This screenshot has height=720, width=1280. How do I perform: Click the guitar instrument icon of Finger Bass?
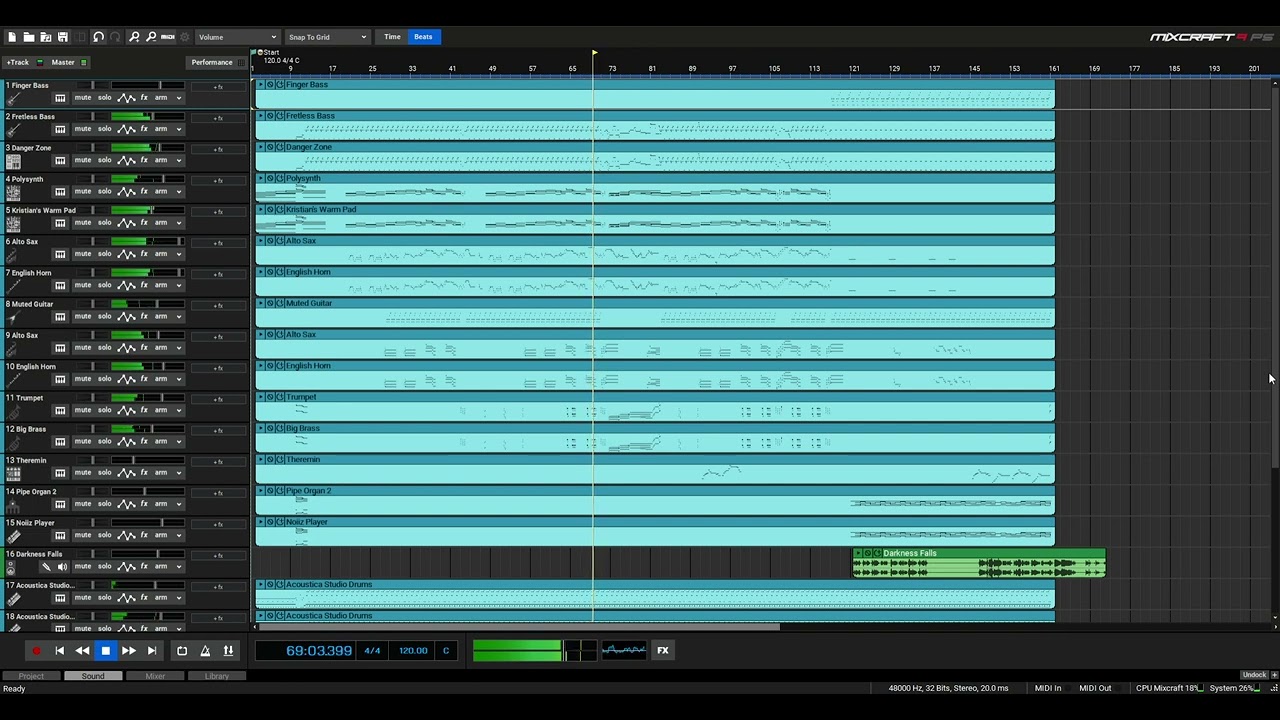(13, 99)
